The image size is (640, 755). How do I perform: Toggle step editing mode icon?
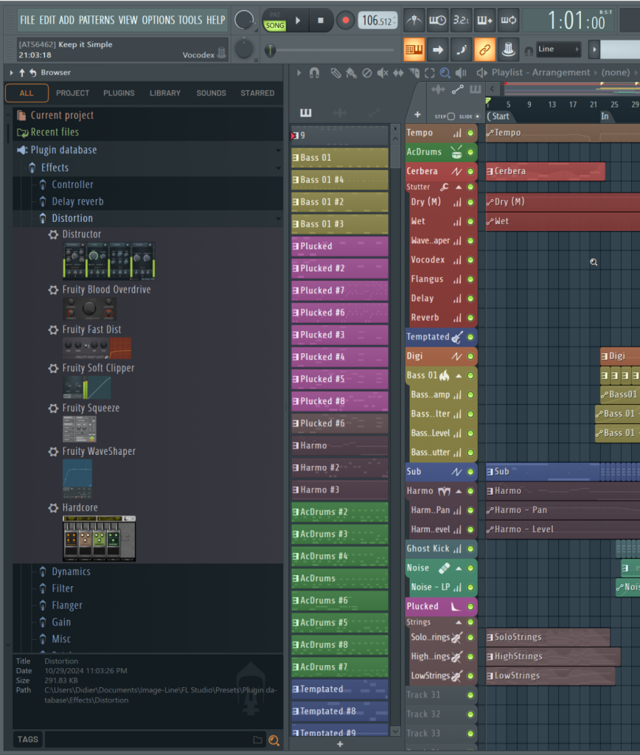461,49
